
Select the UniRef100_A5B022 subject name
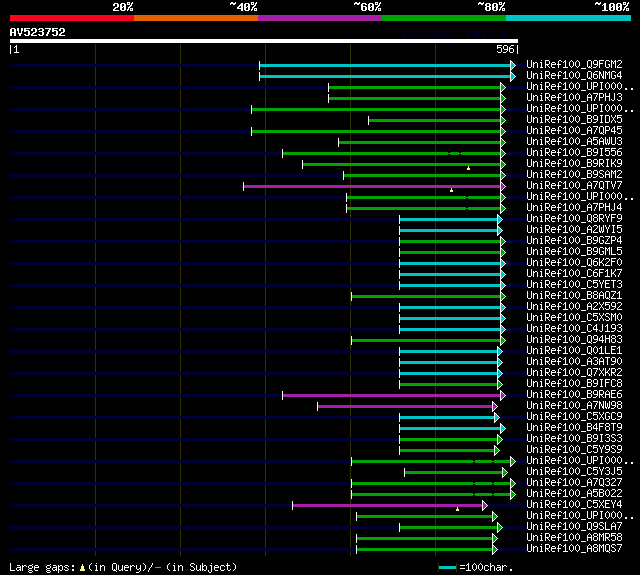tap(574, 494)
